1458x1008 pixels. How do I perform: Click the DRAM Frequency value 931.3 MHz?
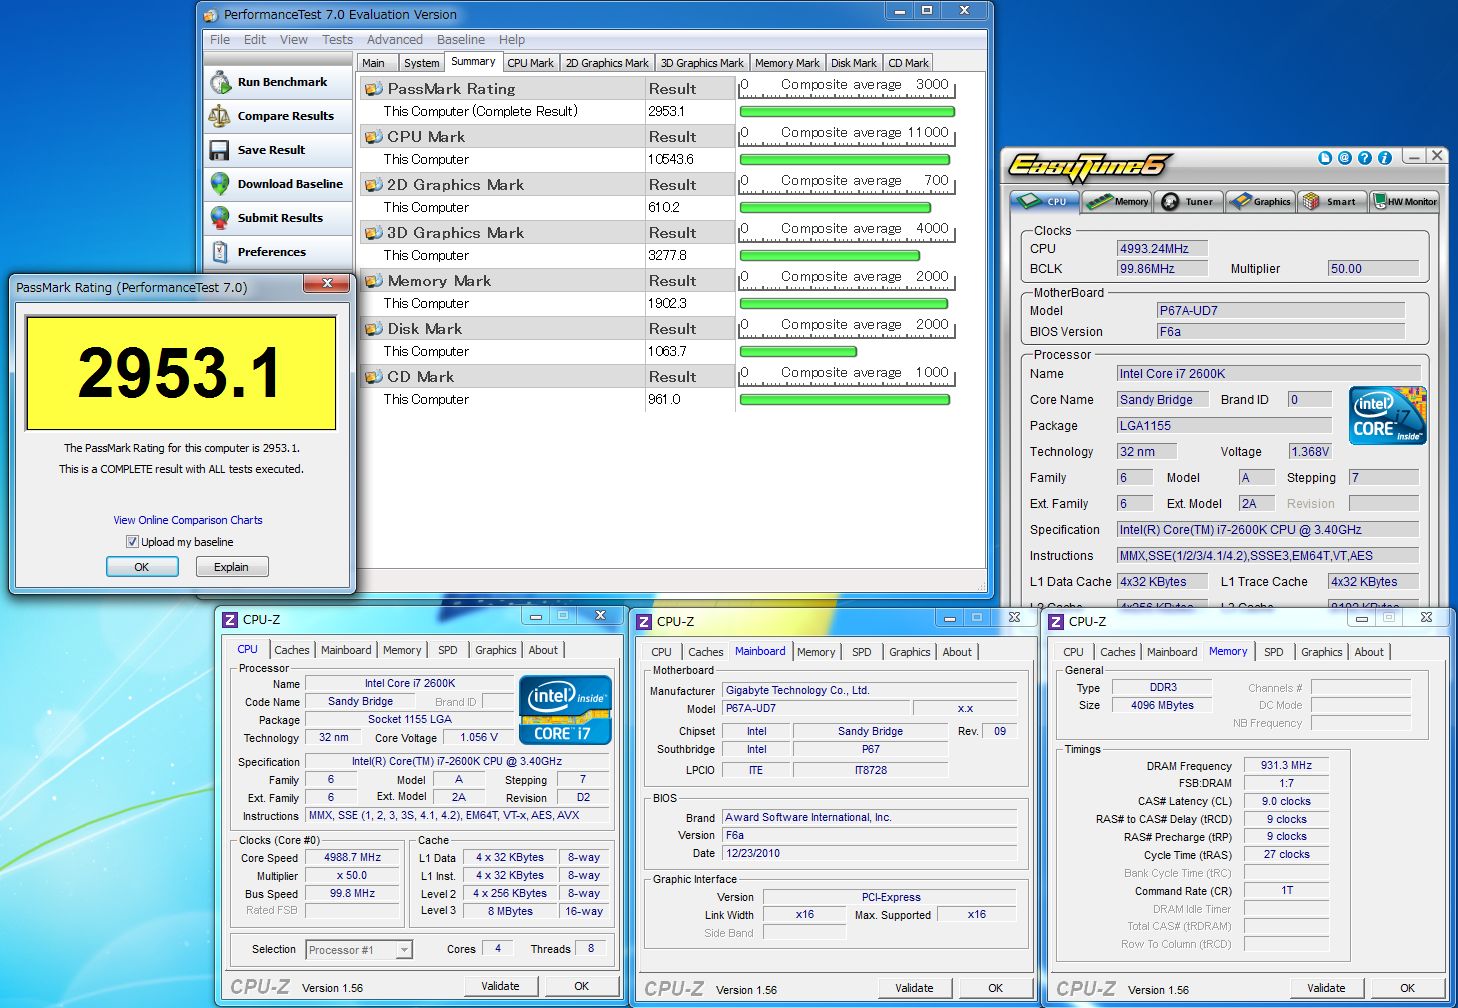click(x=1286, y=765)
